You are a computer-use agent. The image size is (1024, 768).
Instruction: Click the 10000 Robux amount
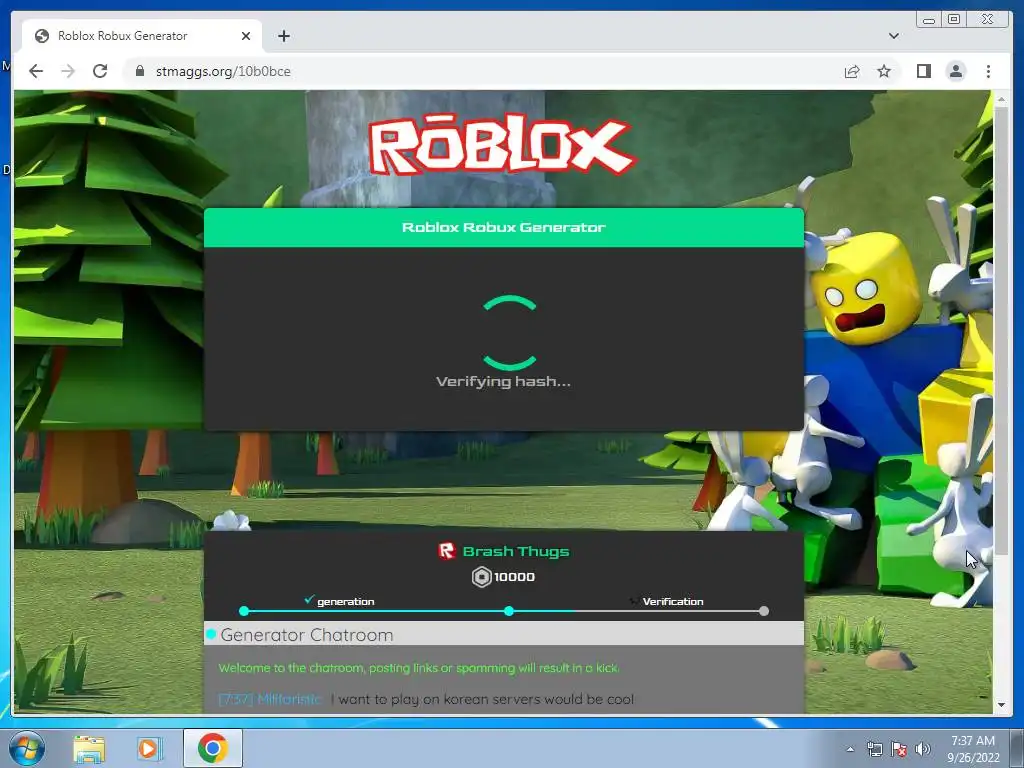click(x=515, y=577)
